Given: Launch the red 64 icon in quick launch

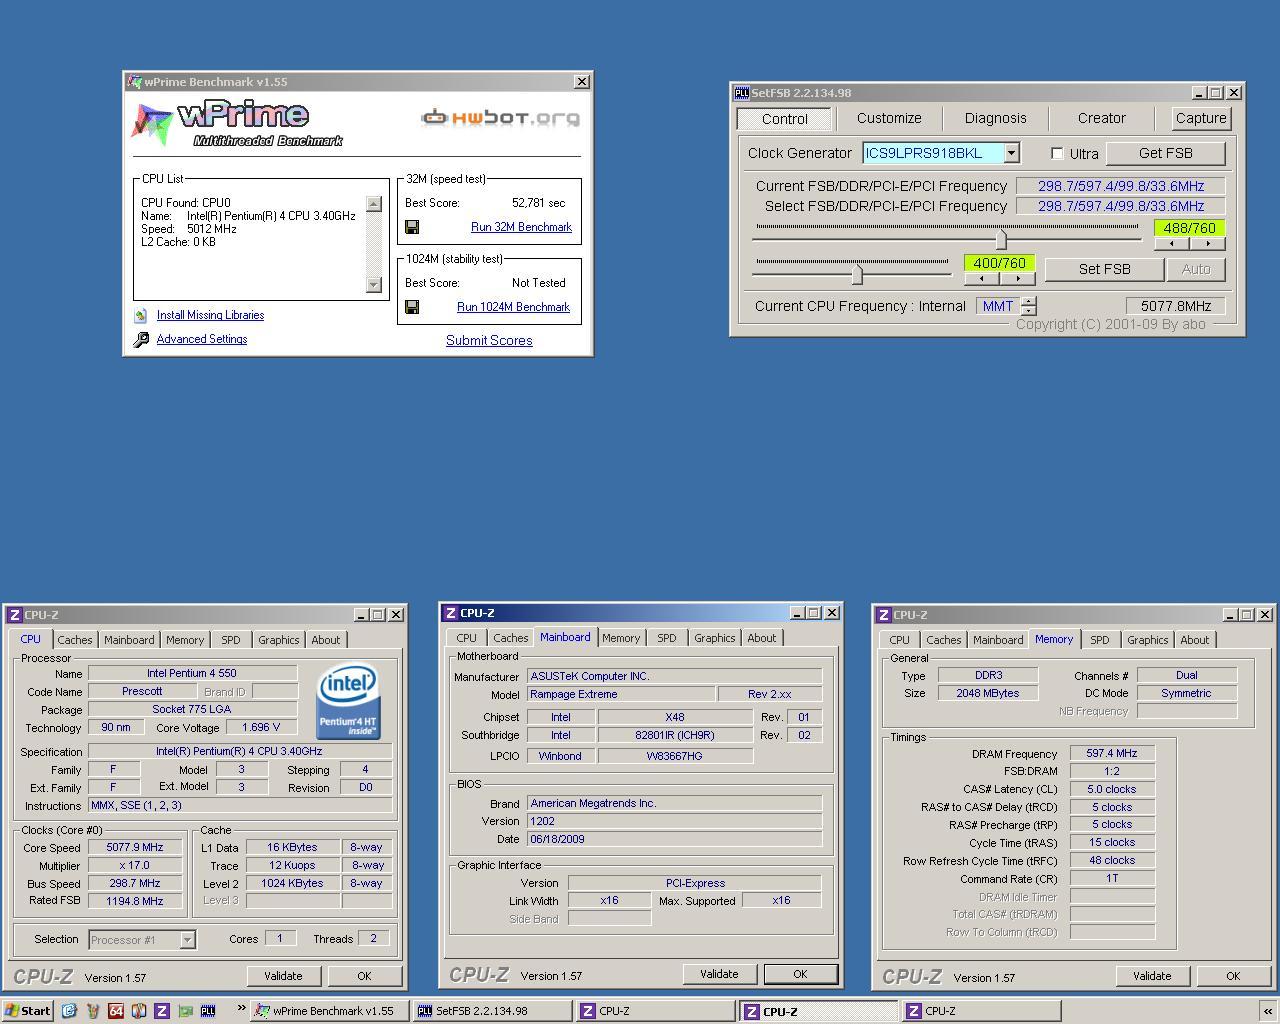Looking at the screenshot, I should [116, 1011].
